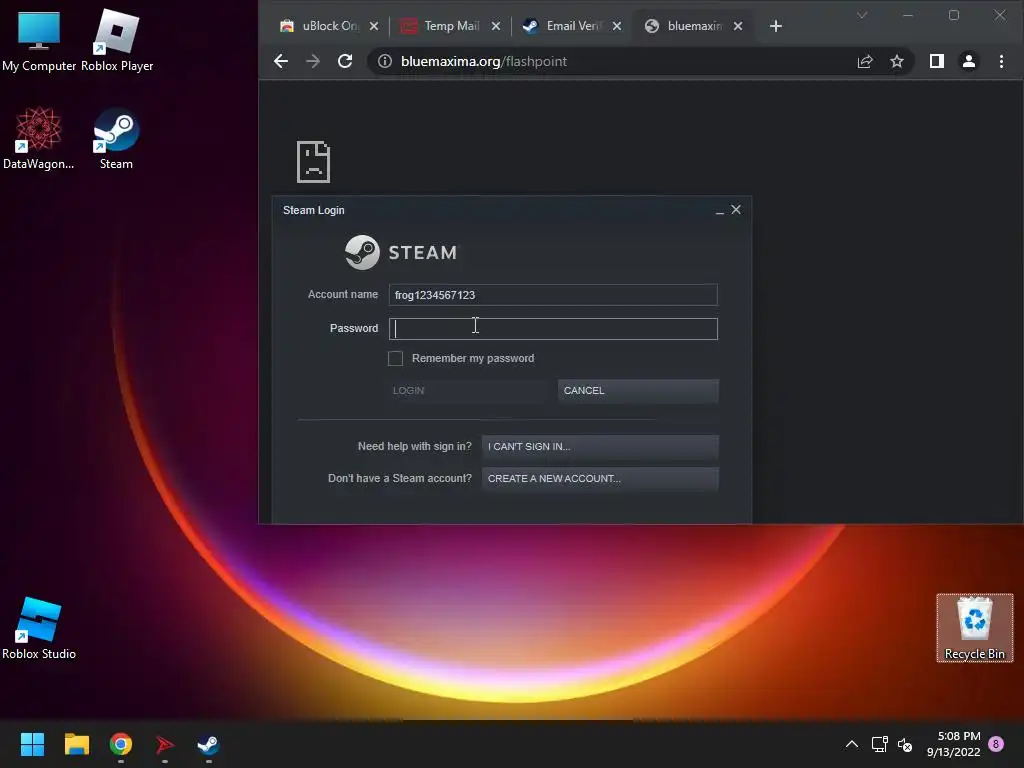Open Chrome's three-dot menu
The height and width of the screenshot is (768, 1024).
(x=1001, y=61)
